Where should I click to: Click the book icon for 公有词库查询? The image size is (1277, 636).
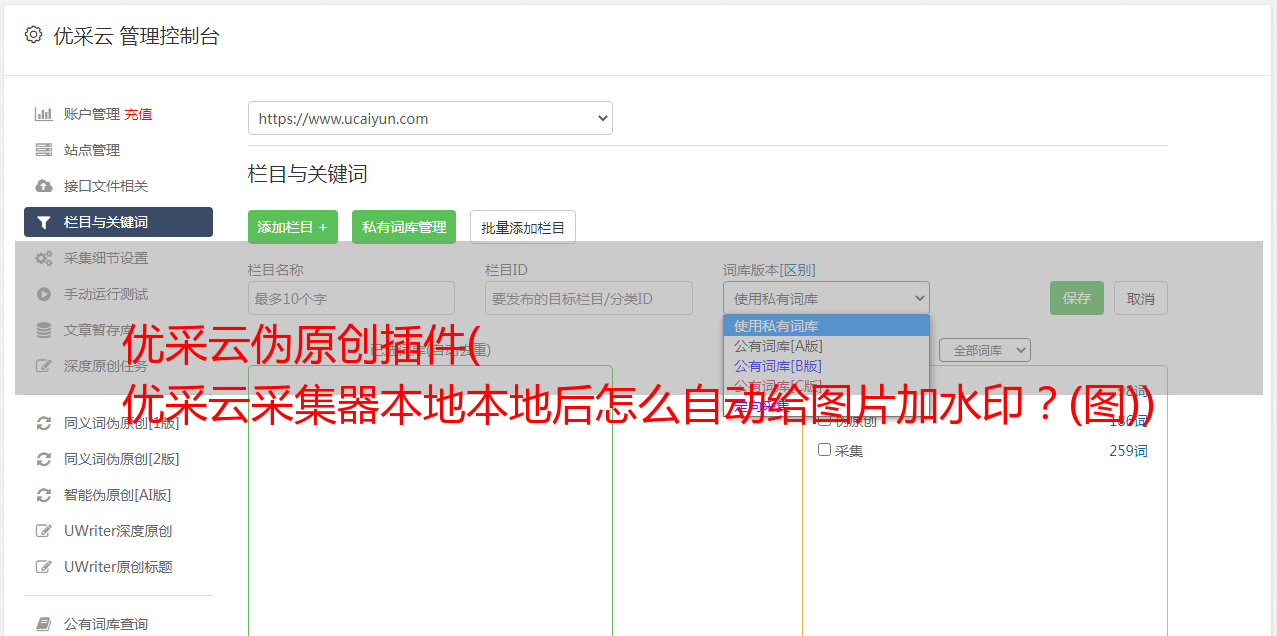tap(44, 624)
